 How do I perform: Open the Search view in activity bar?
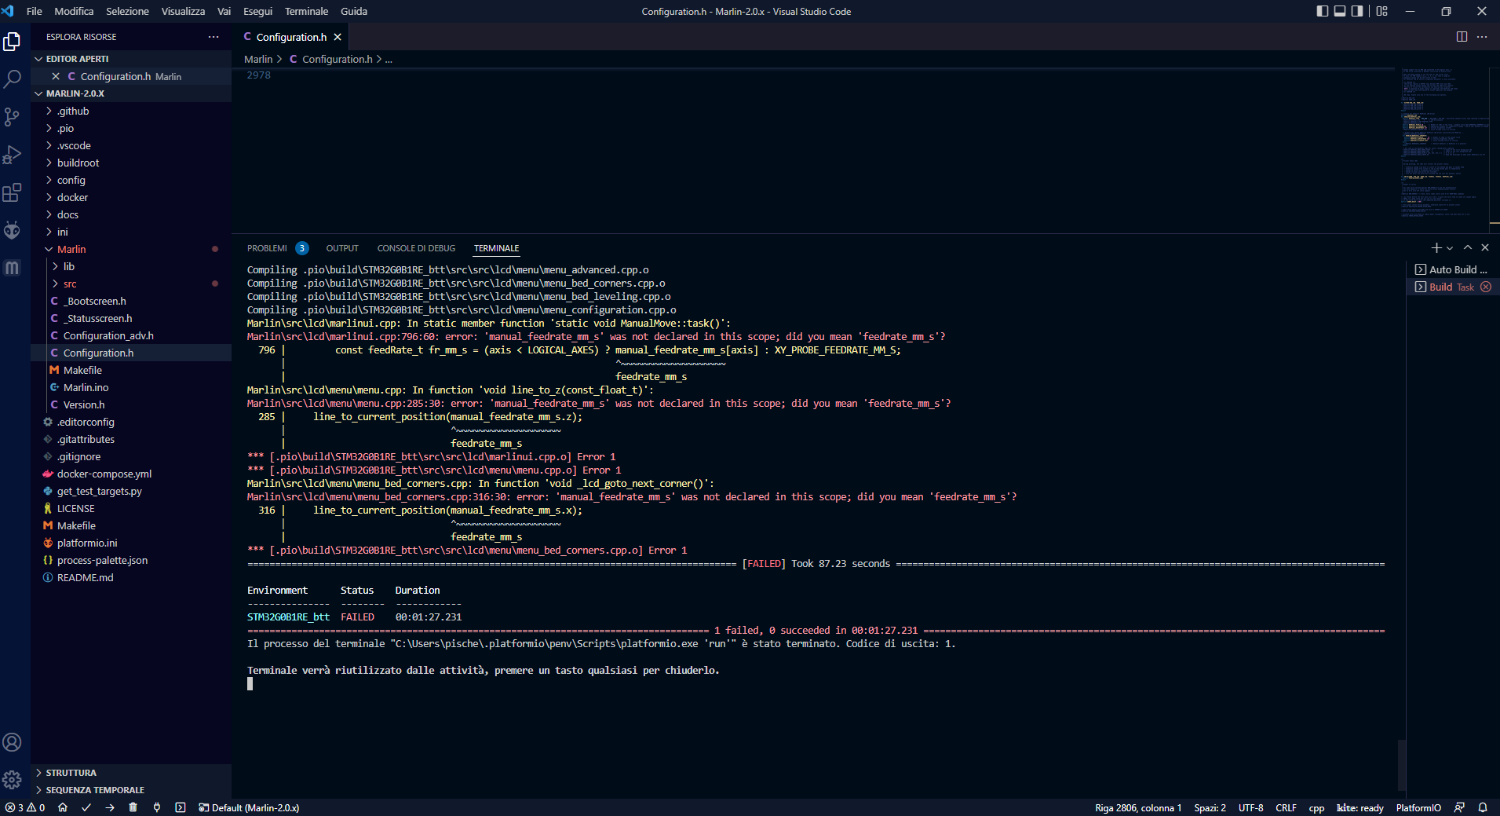point(12,79)
